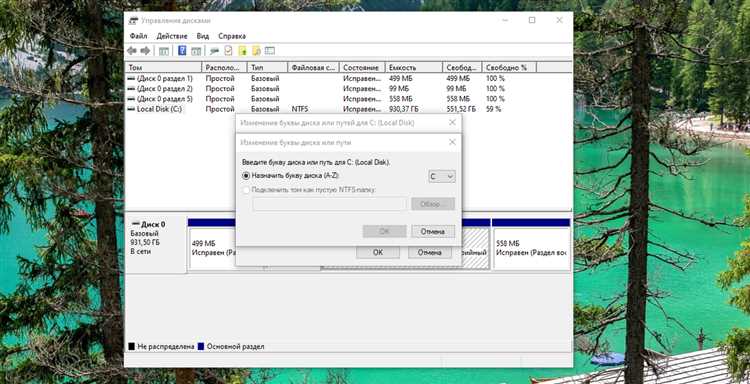Click NTFS cell in Local Disk row
Image resolution: width=750 pixels, height=384 pixels.
coord(300,109)
